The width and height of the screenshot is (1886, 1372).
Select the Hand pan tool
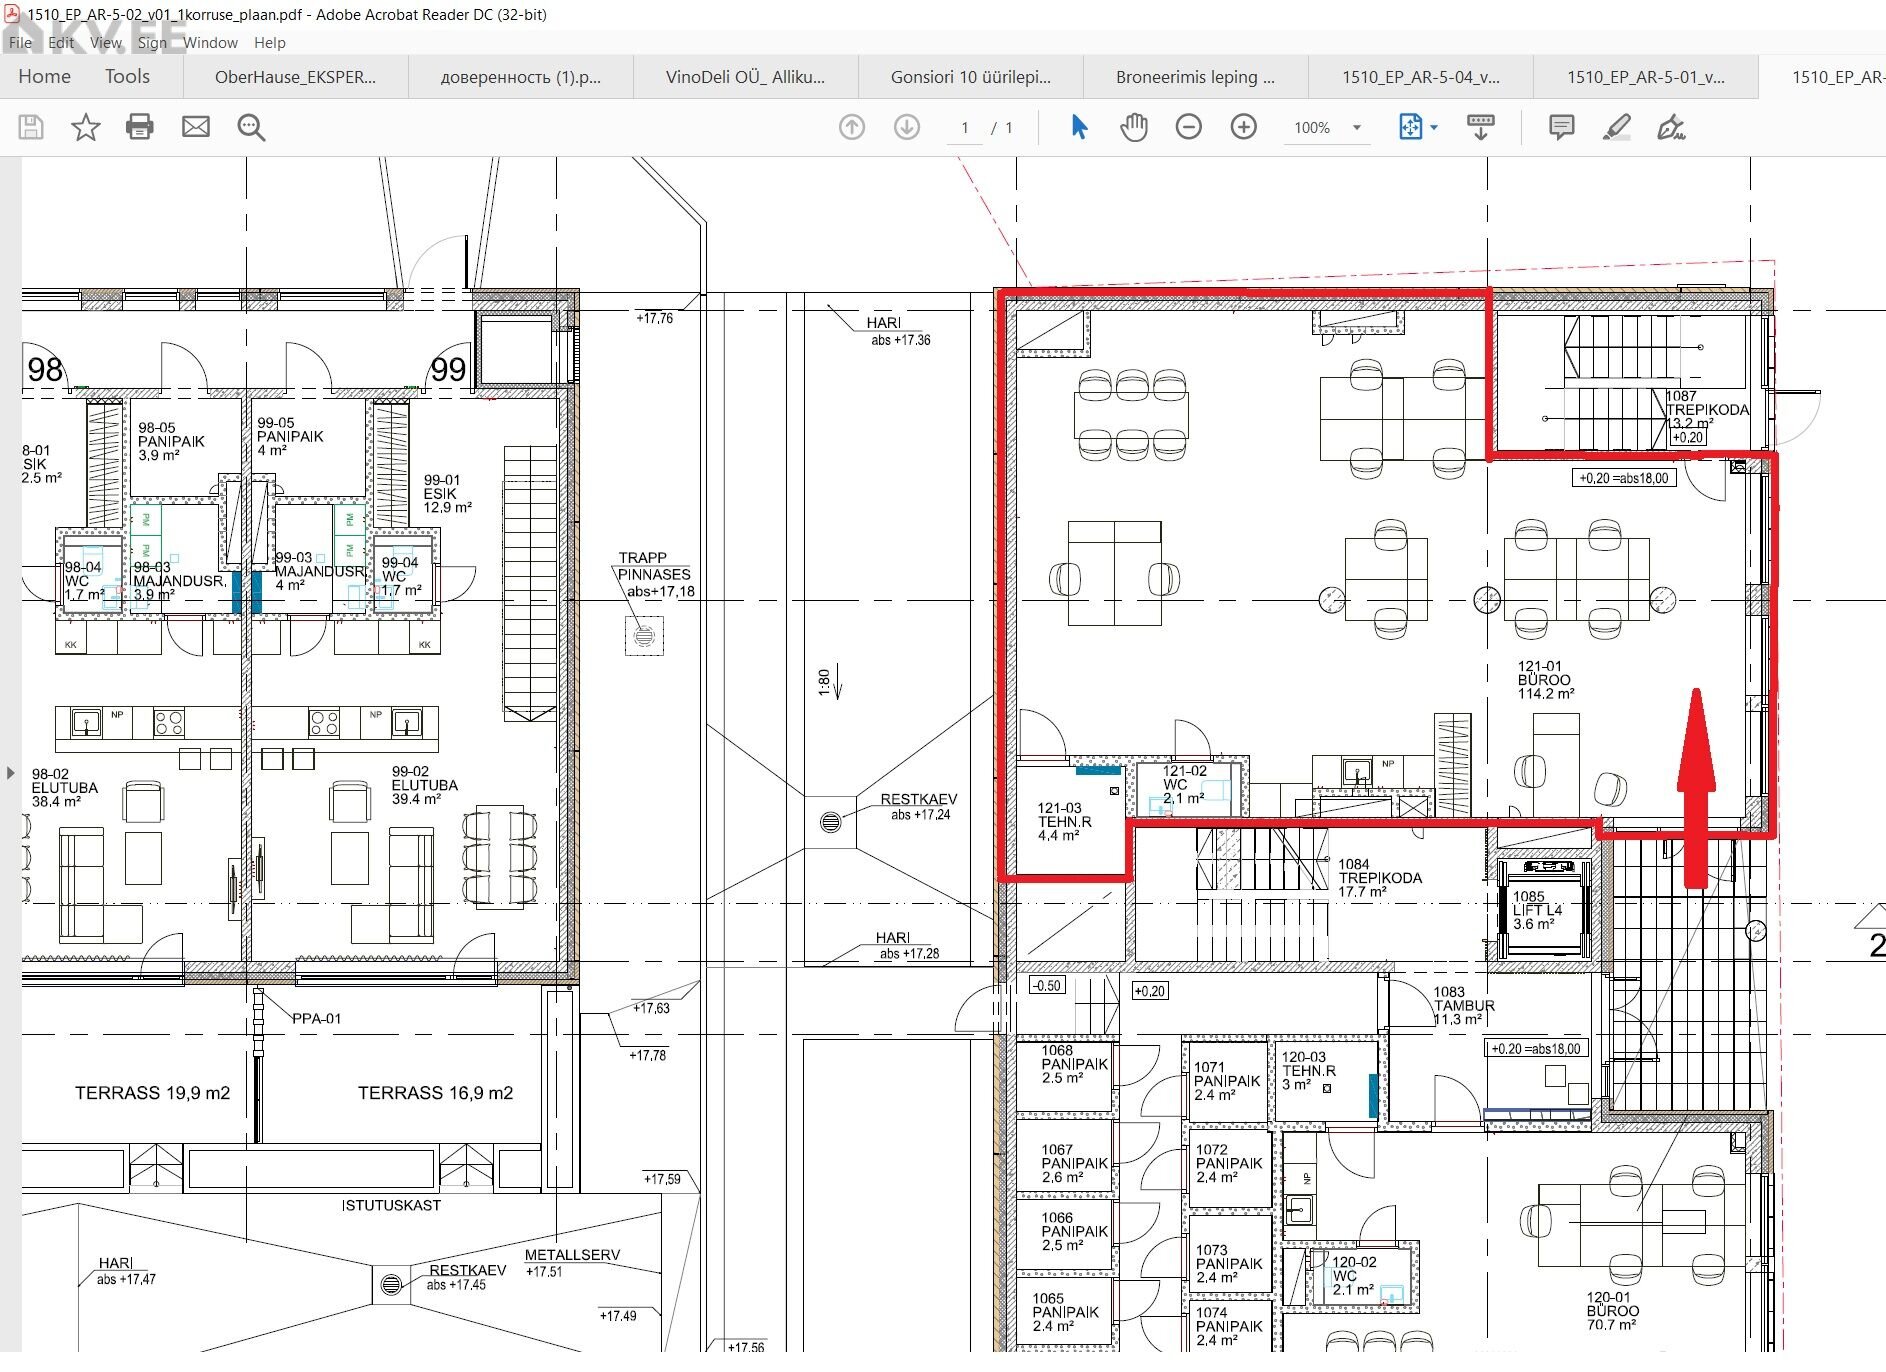(1133, 127)
